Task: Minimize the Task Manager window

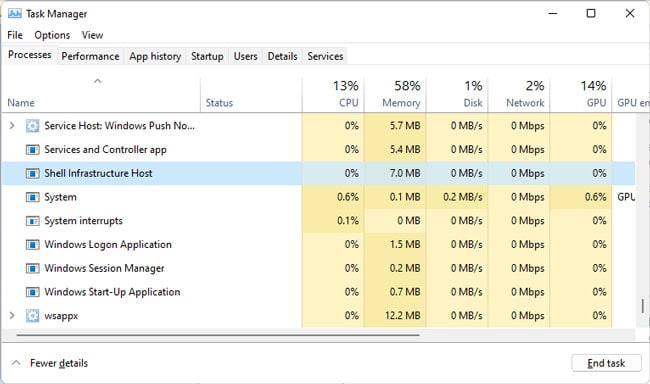Action: [553, 13]
